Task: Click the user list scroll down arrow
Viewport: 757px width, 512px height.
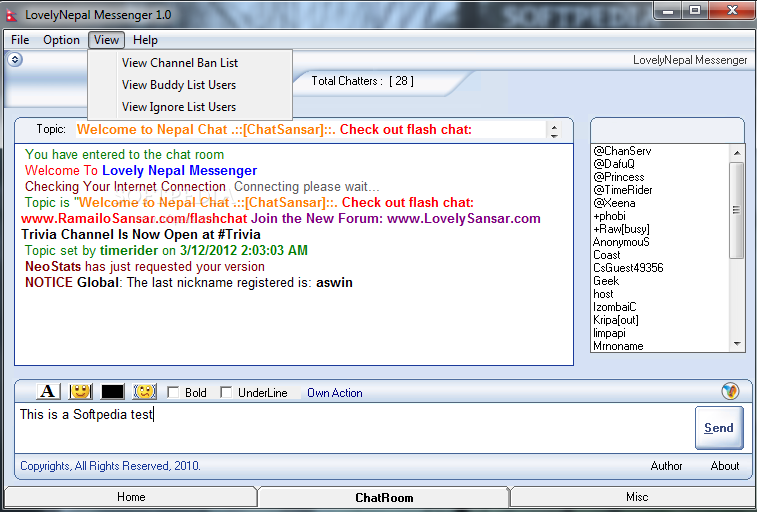Action: (x=737, y=344)
